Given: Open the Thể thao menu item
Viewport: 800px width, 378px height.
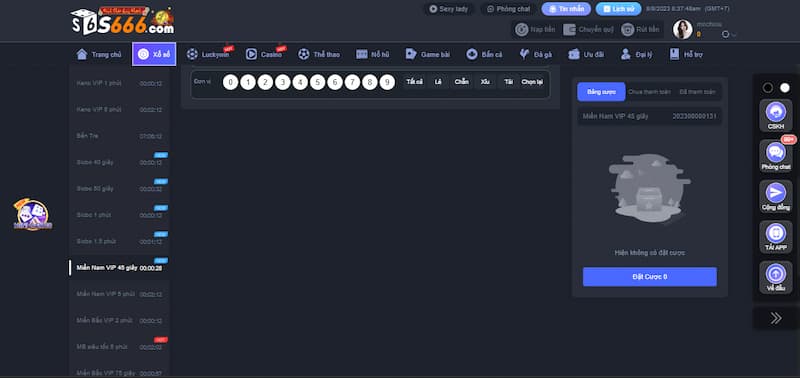Looking at the screenshot, I should click(x=319, y=55).
